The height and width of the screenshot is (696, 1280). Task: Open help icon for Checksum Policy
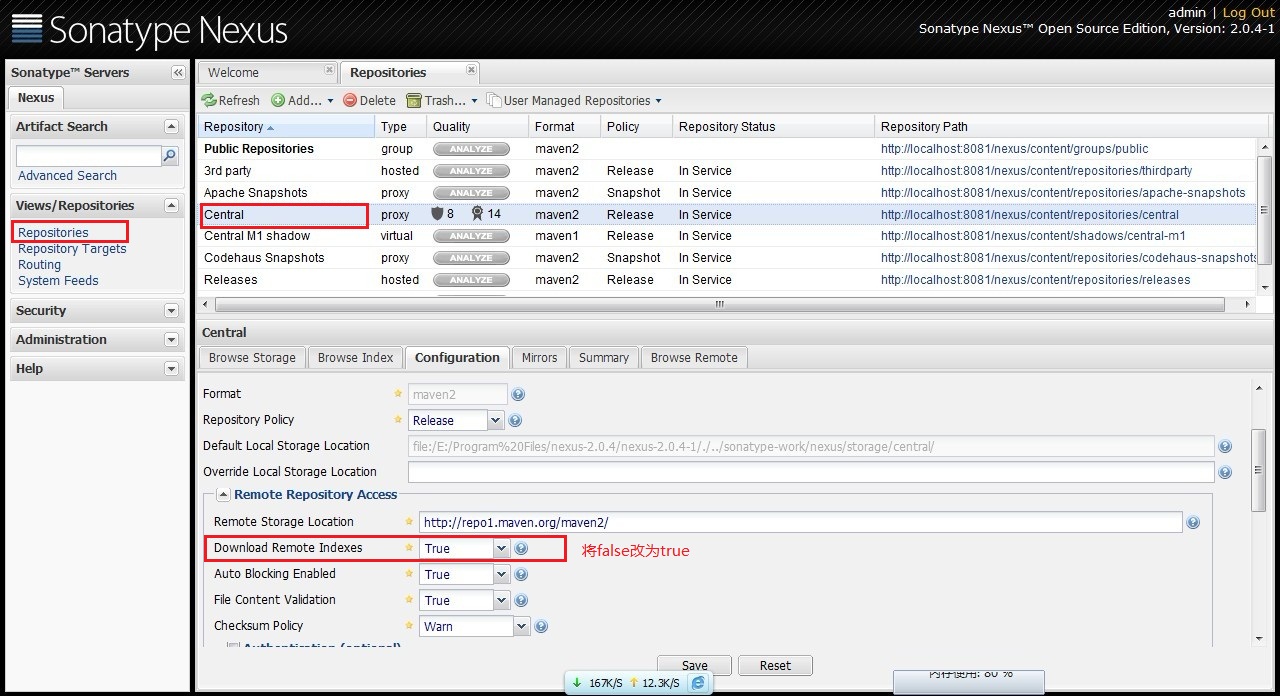pos(541,627)
